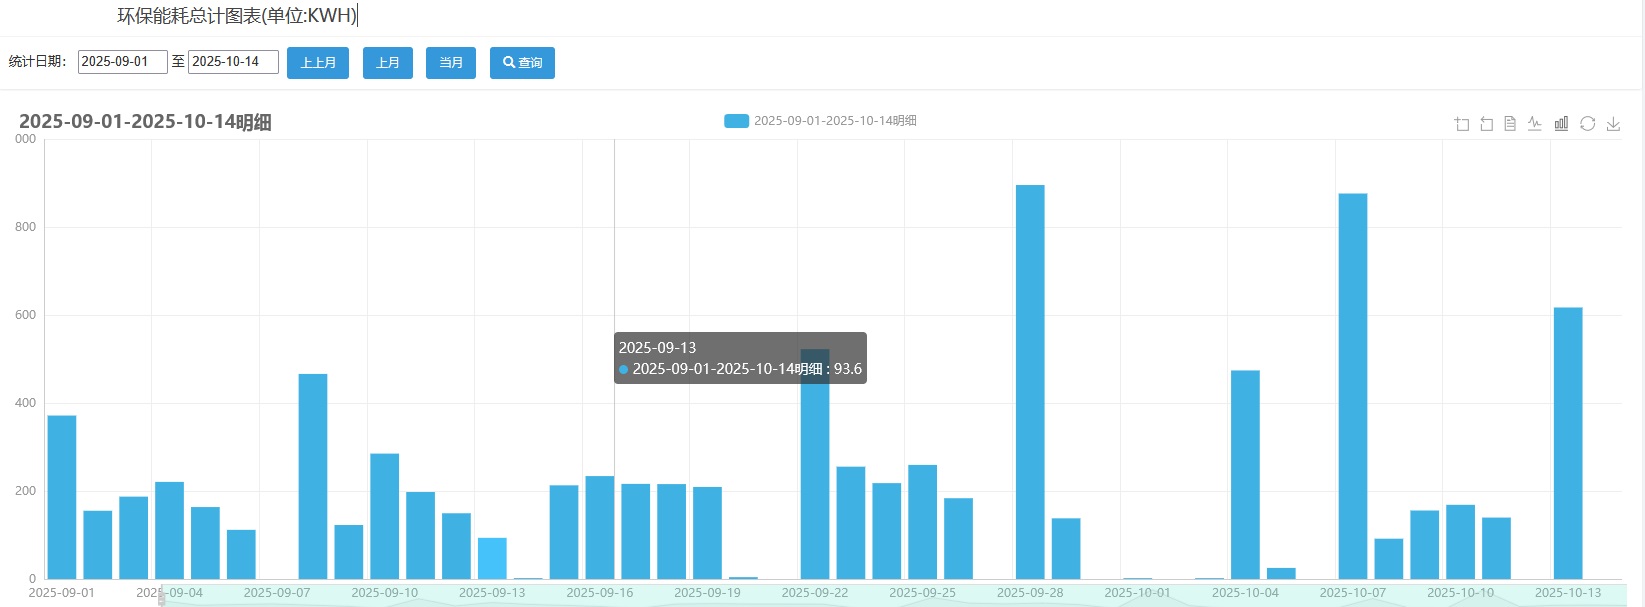The width and height of the screenshot is (1645, 607).
Task: Click the highlighted 2025-09-13 bar
Action: (x=492, y=558)
